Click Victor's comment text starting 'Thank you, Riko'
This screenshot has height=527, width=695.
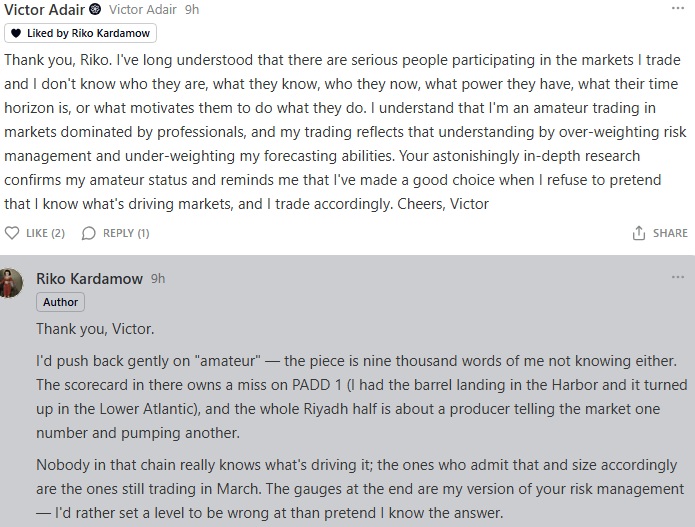point(345,132)
